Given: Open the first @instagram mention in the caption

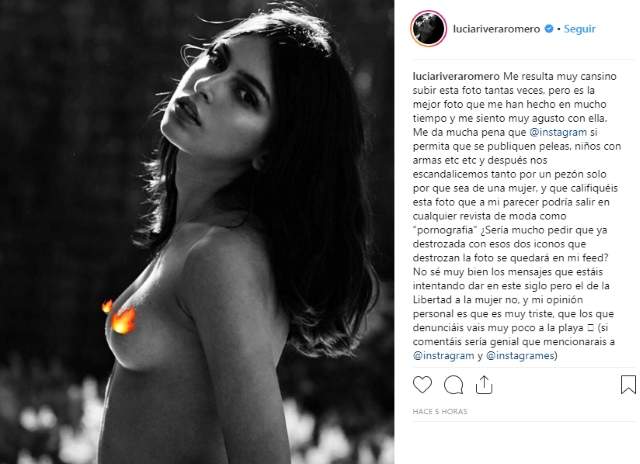Looking at the screenshot, I should pyautogui.click(x=558, y=132).
